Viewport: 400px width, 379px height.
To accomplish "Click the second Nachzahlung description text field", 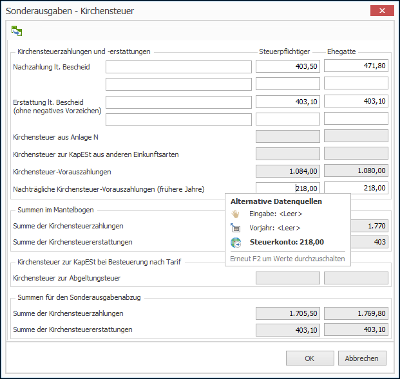I will (179, 84).
